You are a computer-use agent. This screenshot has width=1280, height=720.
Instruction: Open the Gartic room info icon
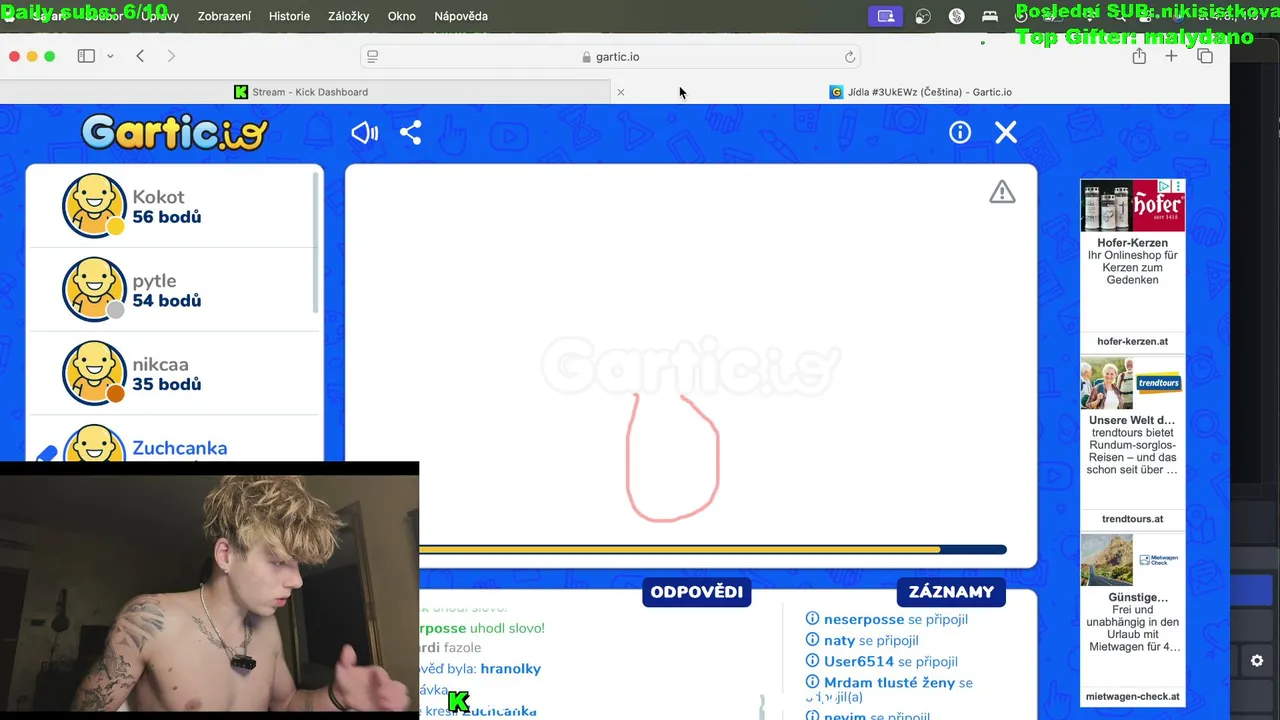click(960, 133)
